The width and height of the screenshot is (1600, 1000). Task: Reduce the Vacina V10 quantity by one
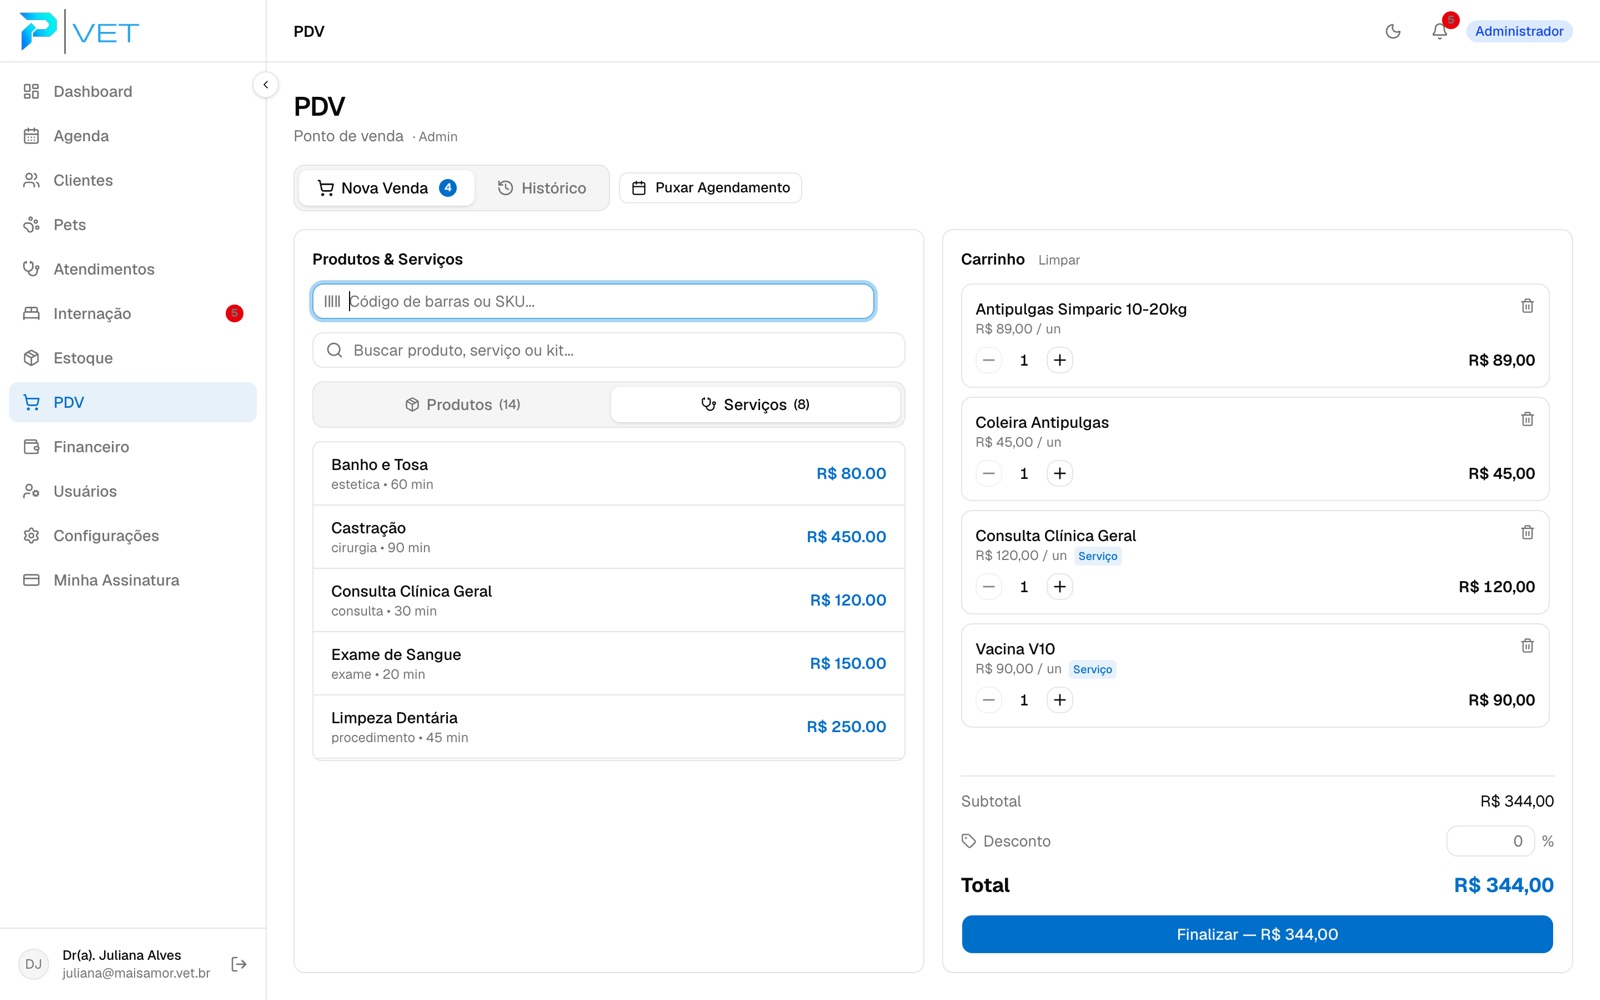pos(989,700)
